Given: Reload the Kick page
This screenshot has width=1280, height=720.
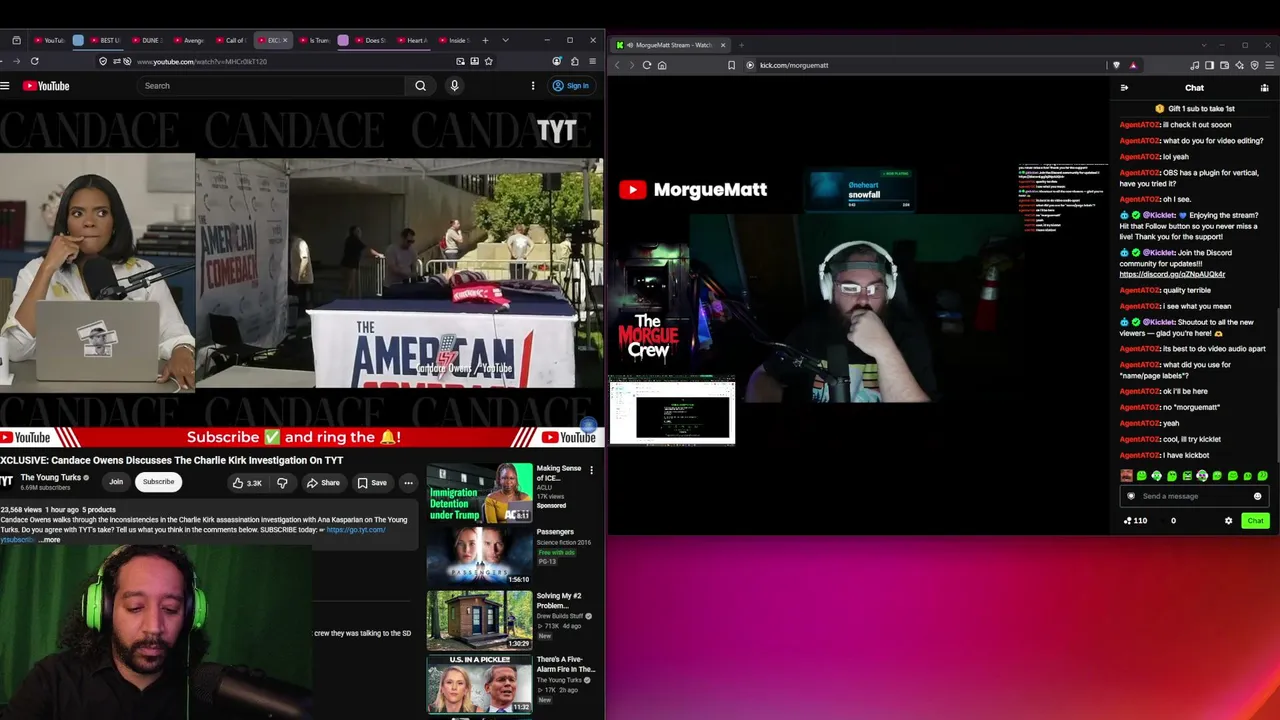Looking at the screenshot, I should (647, 65).
